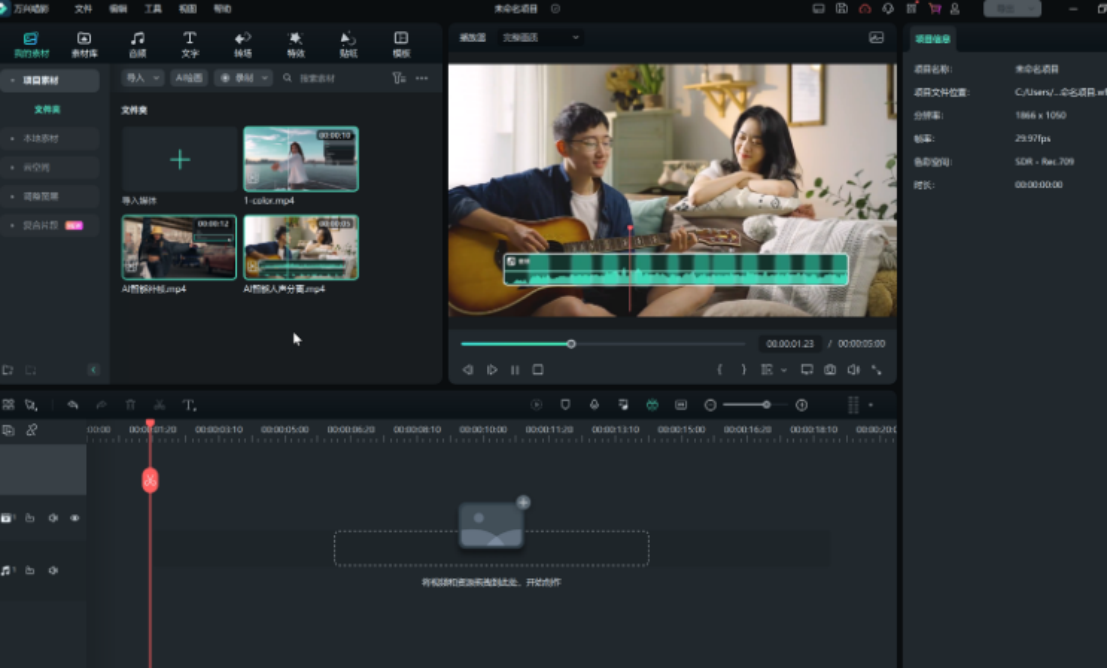
Task: Mute the audio track speaker icon
Action: [x=53, y=570]
